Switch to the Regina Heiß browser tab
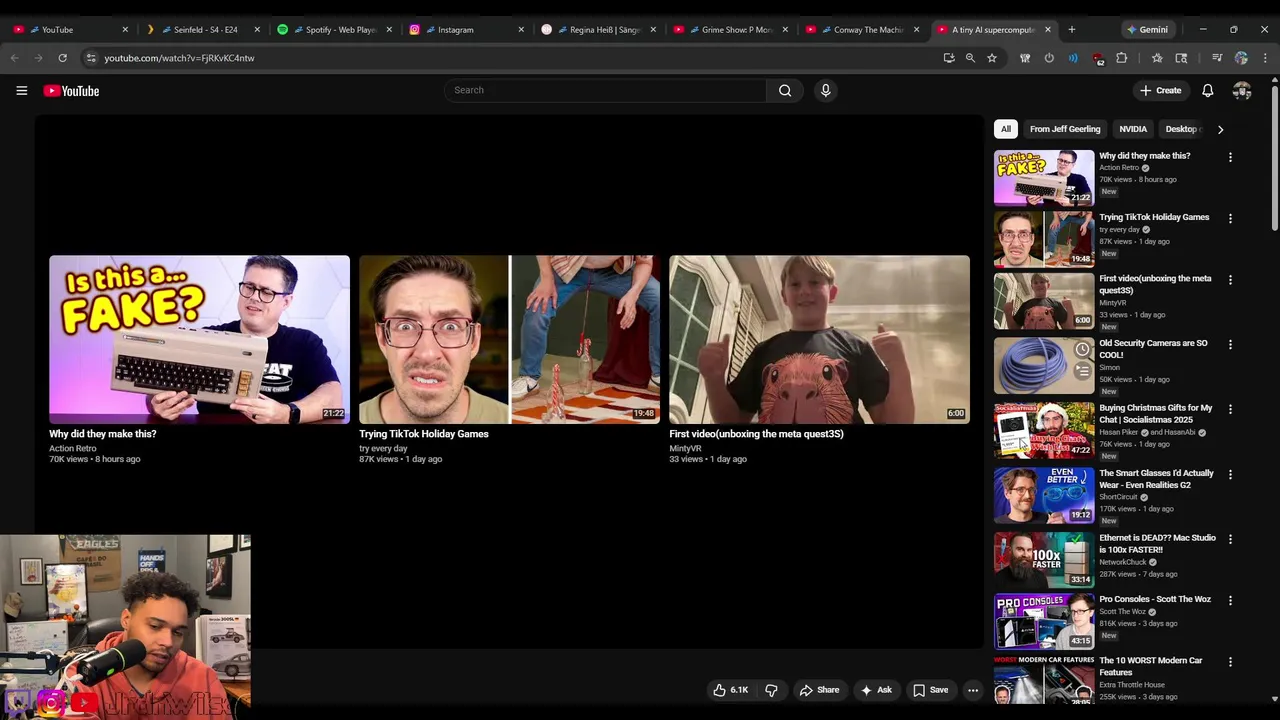The height and width of the screenshot is (720, 1280). click(x=598, y=30)
